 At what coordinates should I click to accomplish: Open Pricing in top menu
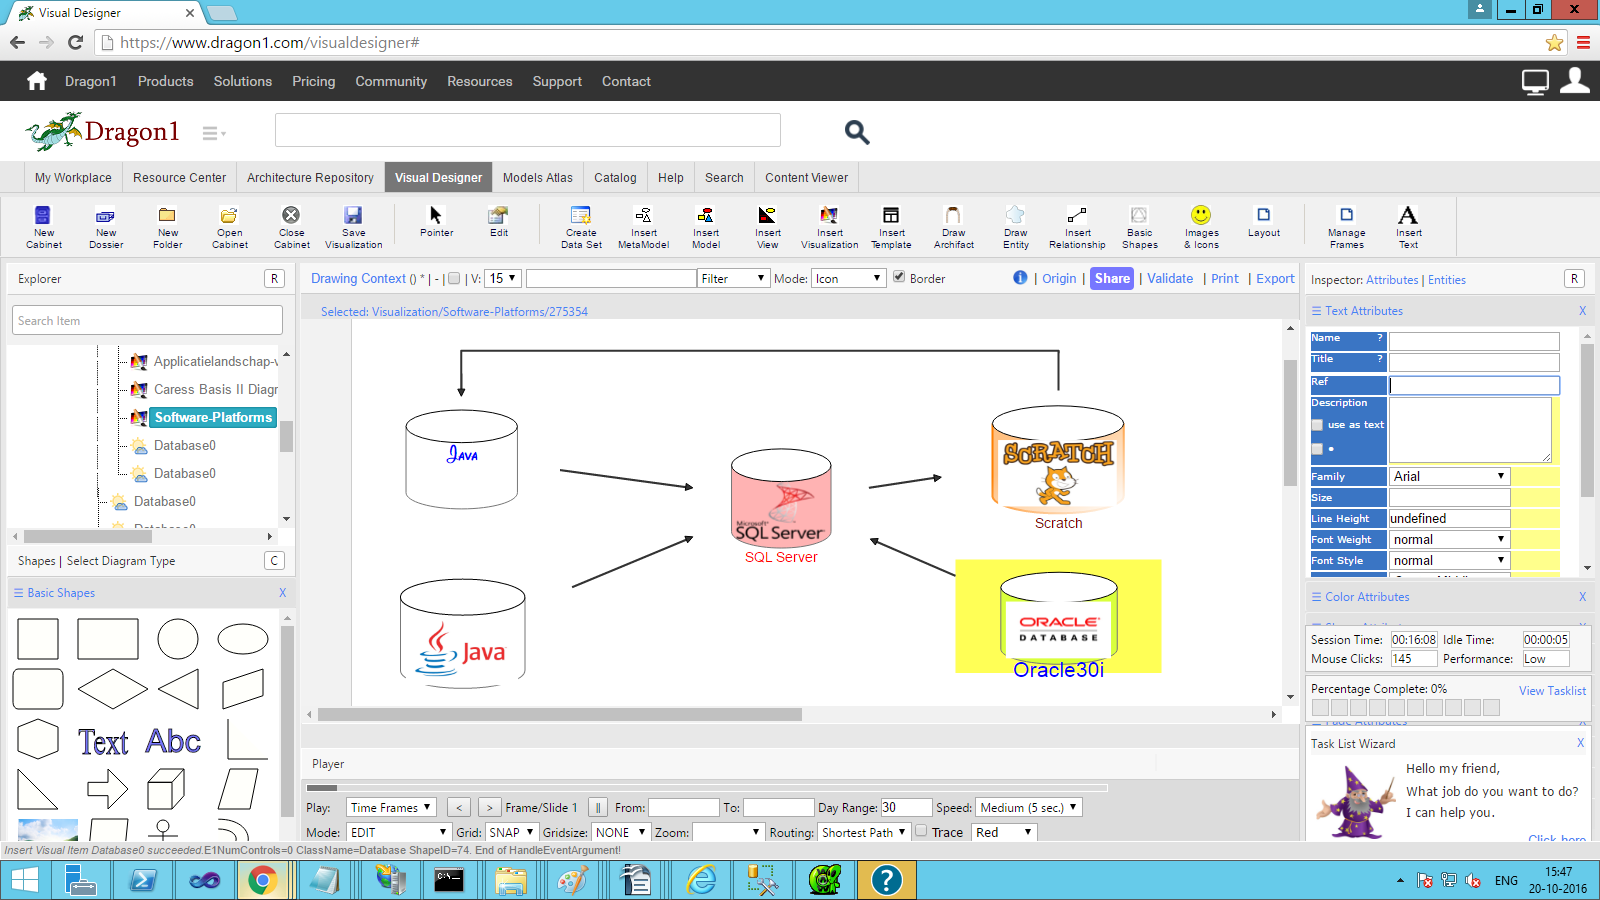point(313,81)
